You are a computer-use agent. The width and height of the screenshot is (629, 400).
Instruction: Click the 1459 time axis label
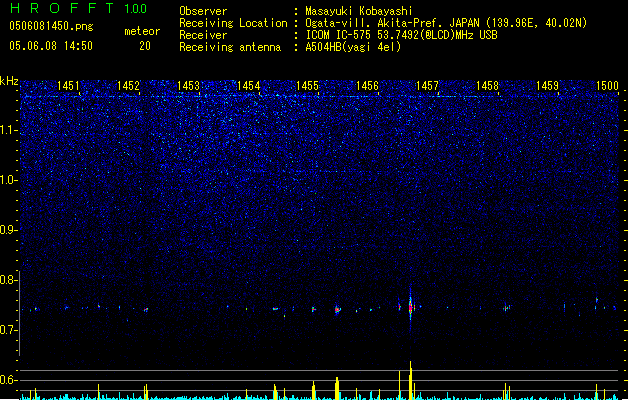coord(547,85)
